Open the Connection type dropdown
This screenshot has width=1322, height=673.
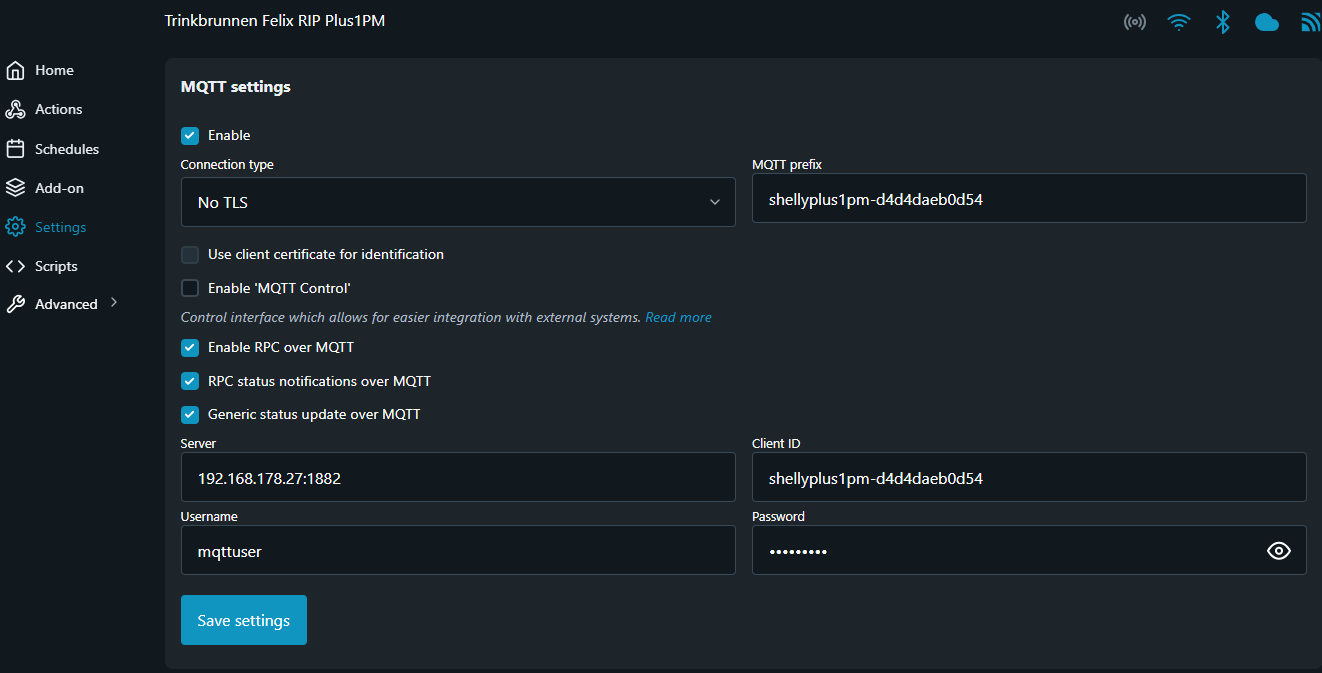point(458,202)
